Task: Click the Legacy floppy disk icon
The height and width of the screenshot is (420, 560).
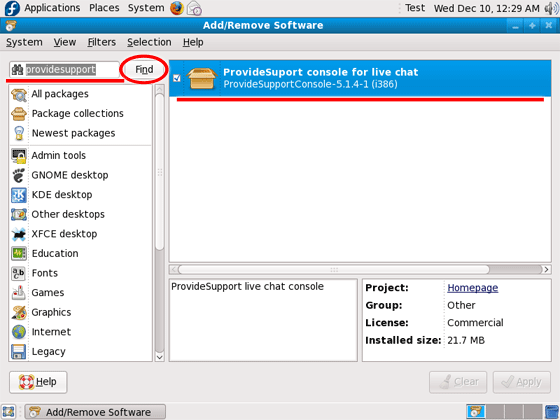Action: (19, 352)
